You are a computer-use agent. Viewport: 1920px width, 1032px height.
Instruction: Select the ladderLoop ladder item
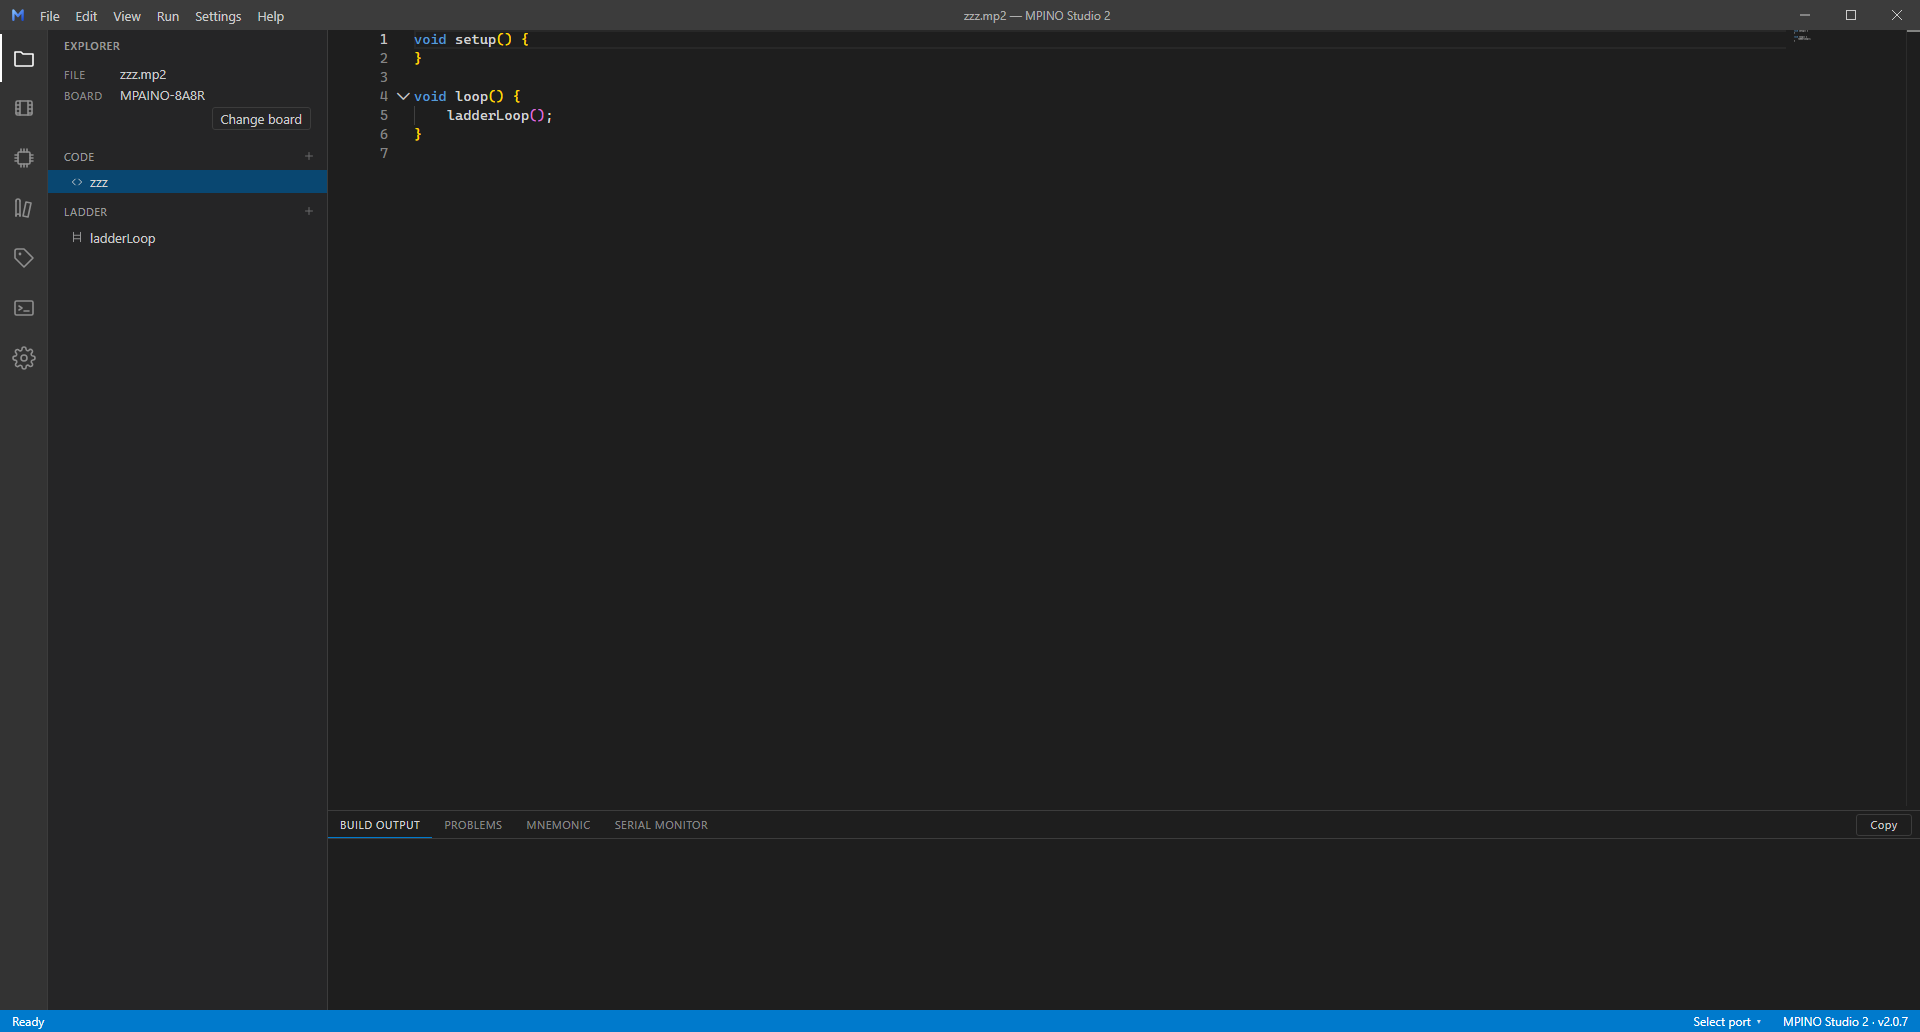click(x=188, y=238)
